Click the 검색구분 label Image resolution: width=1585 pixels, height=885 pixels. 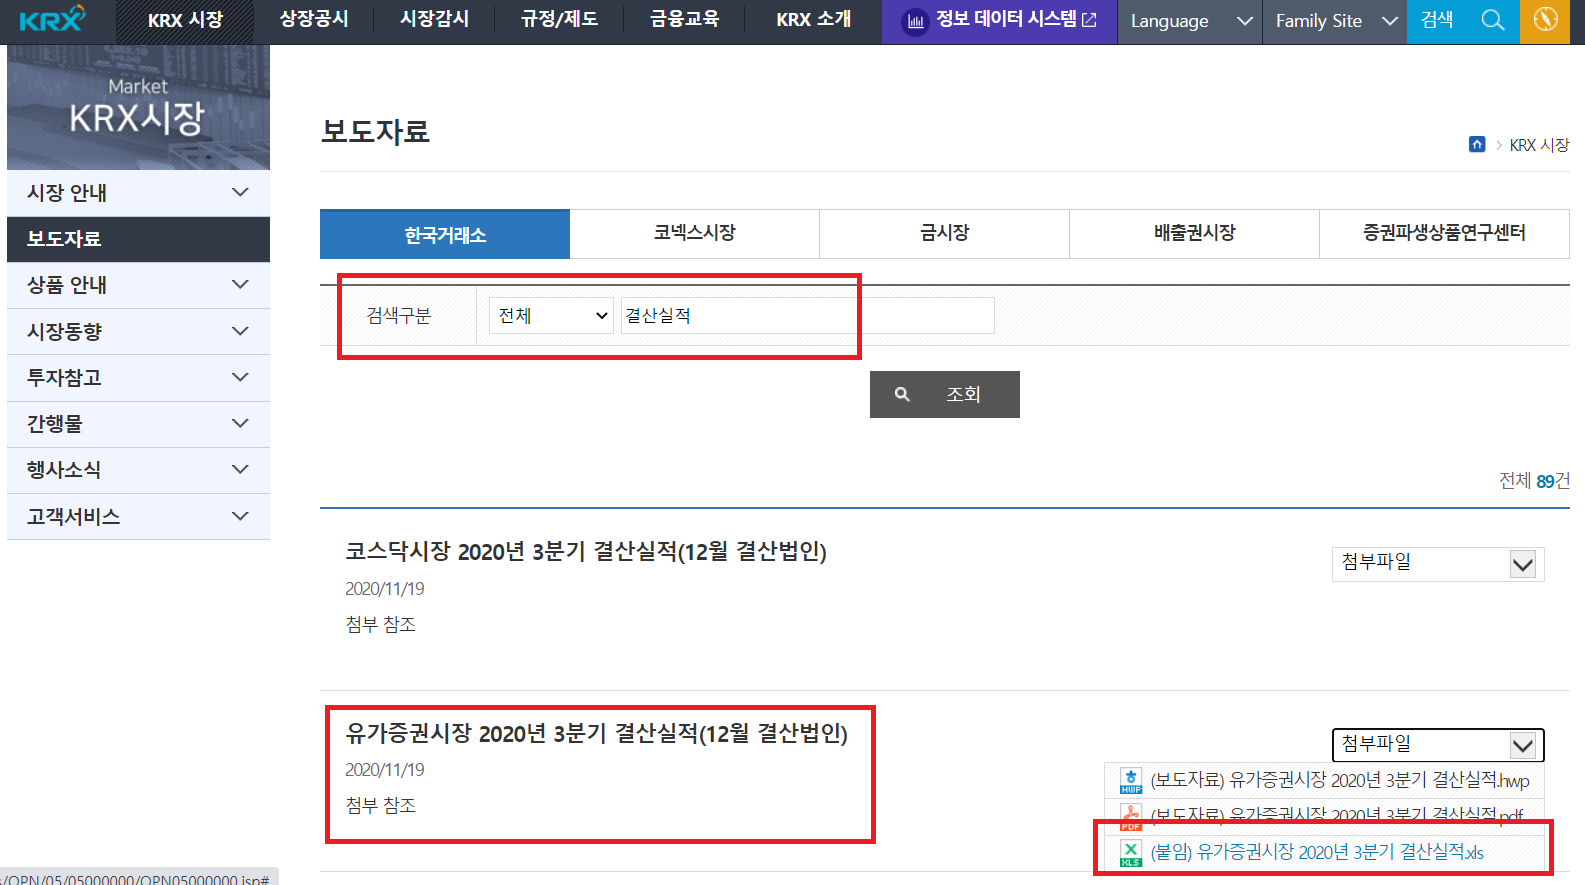[x=398, y=316]
